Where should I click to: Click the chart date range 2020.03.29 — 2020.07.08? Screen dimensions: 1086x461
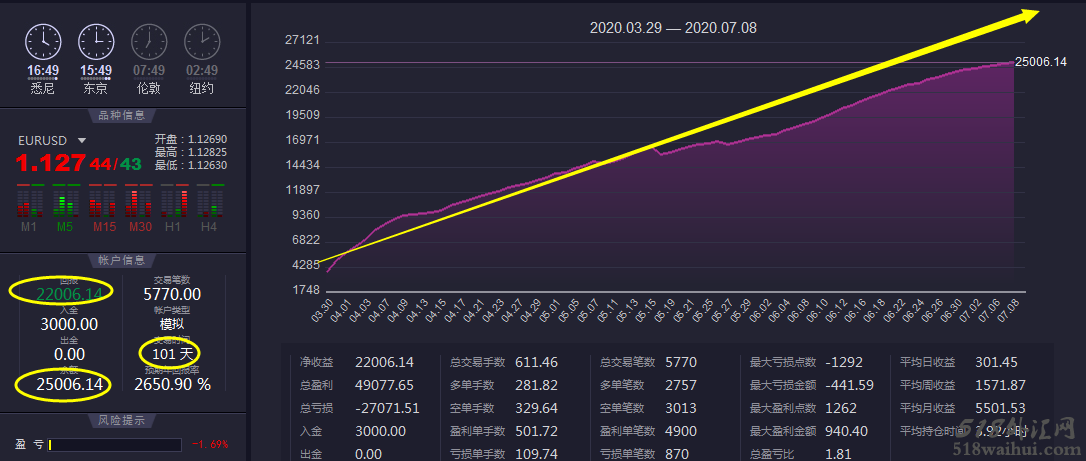(x=673, y=28)
